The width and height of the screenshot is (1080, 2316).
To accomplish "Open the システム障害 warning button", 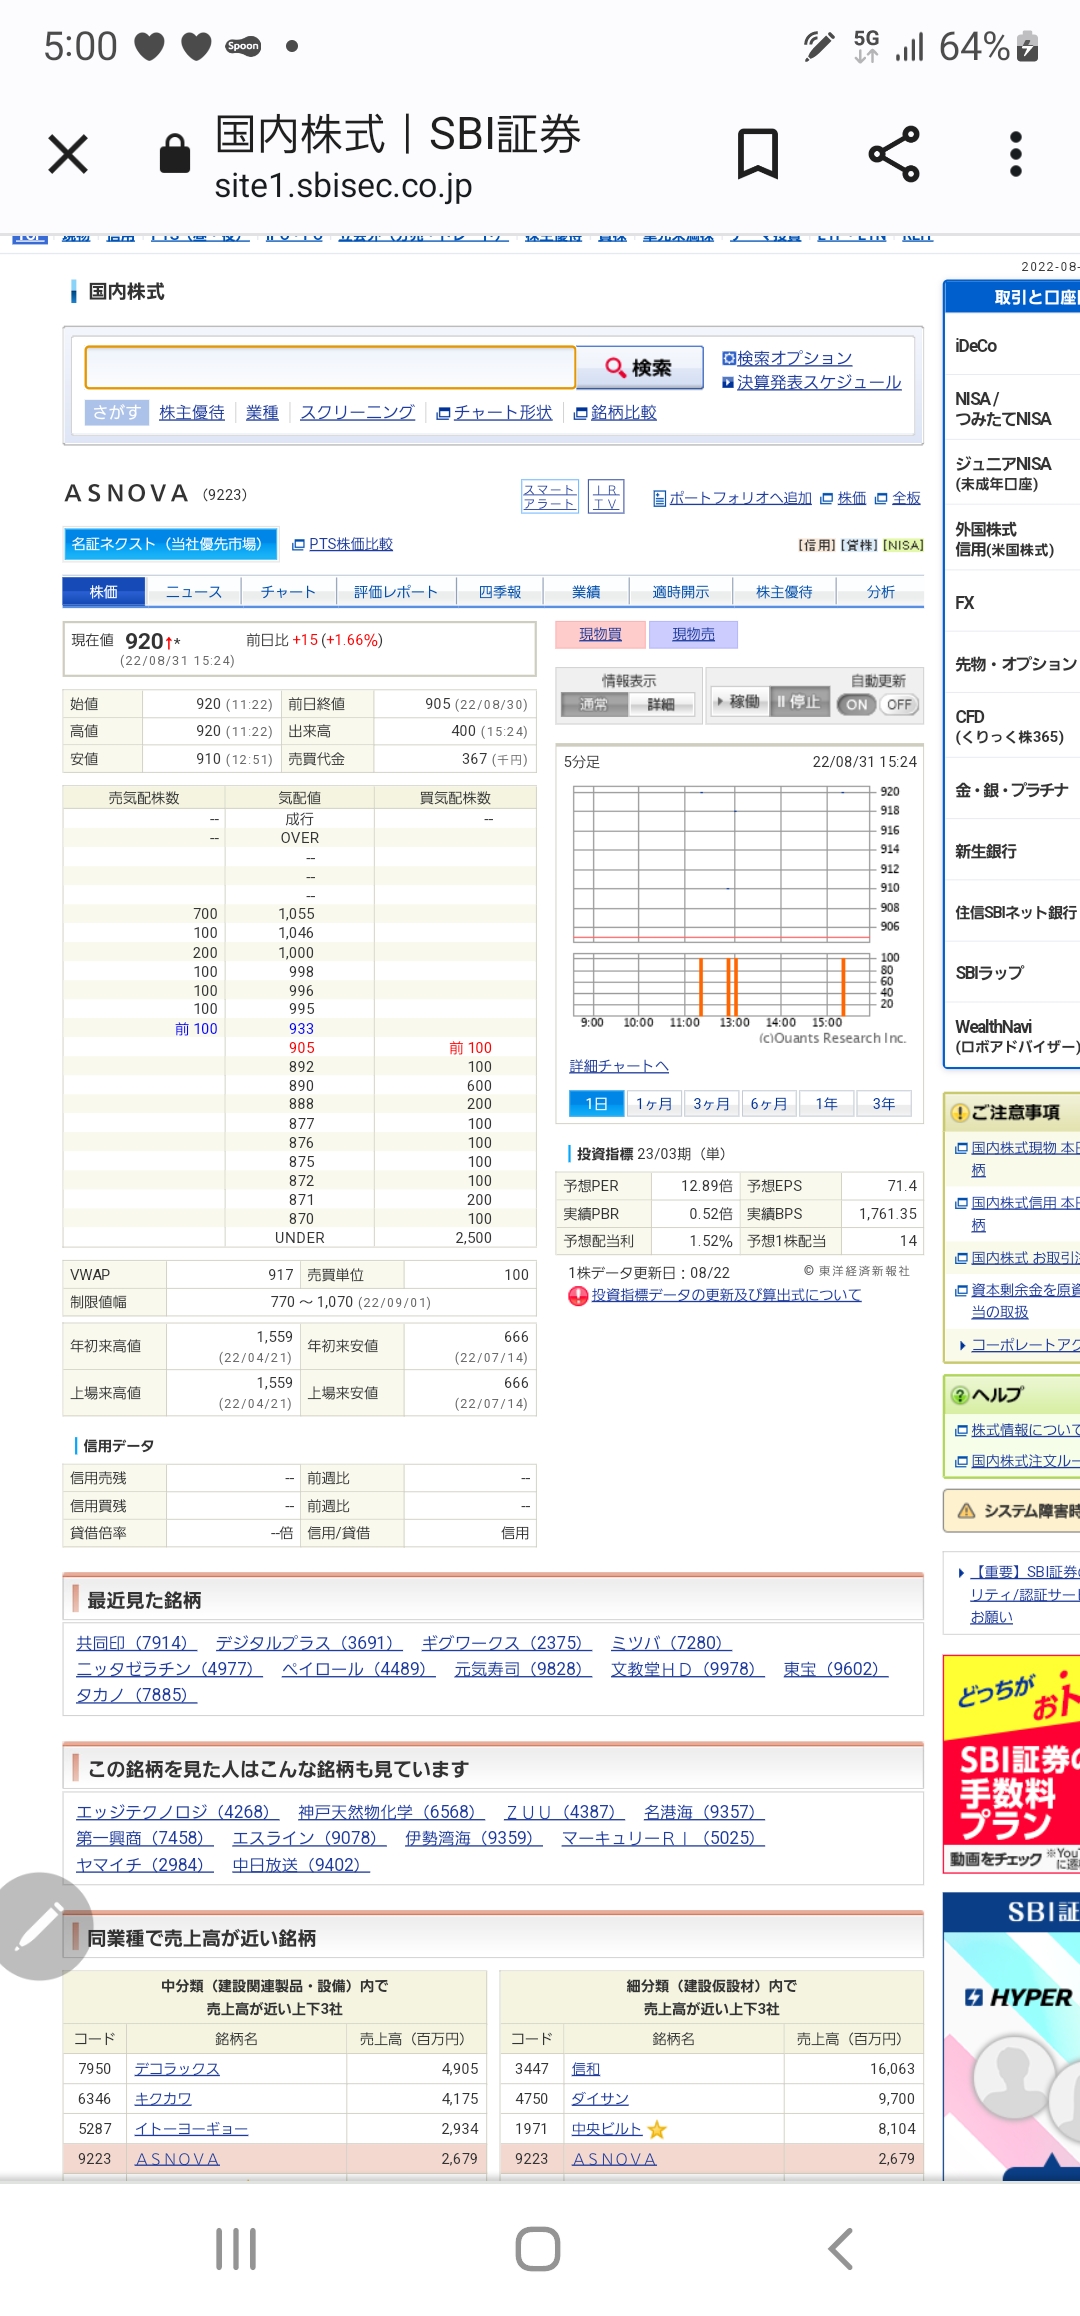I will pyautogui.click(x=1012, y=1510).
